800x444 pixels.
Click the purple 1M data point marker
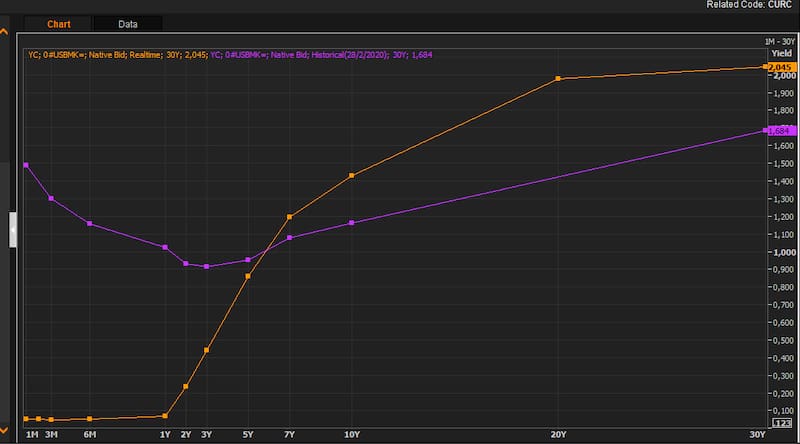(x=26, y=165)
